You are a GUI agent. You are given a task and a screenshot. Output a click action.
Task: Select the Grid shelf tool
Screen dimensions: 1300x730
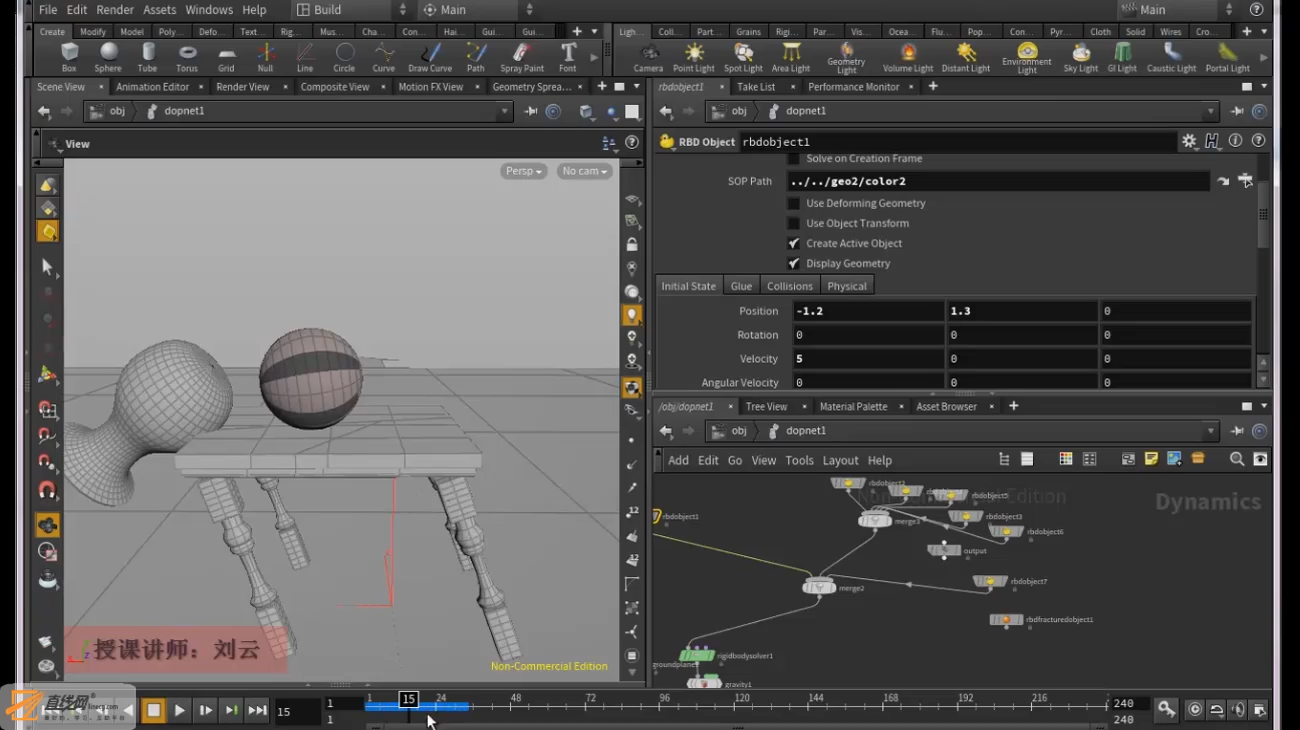pos(226,57)
